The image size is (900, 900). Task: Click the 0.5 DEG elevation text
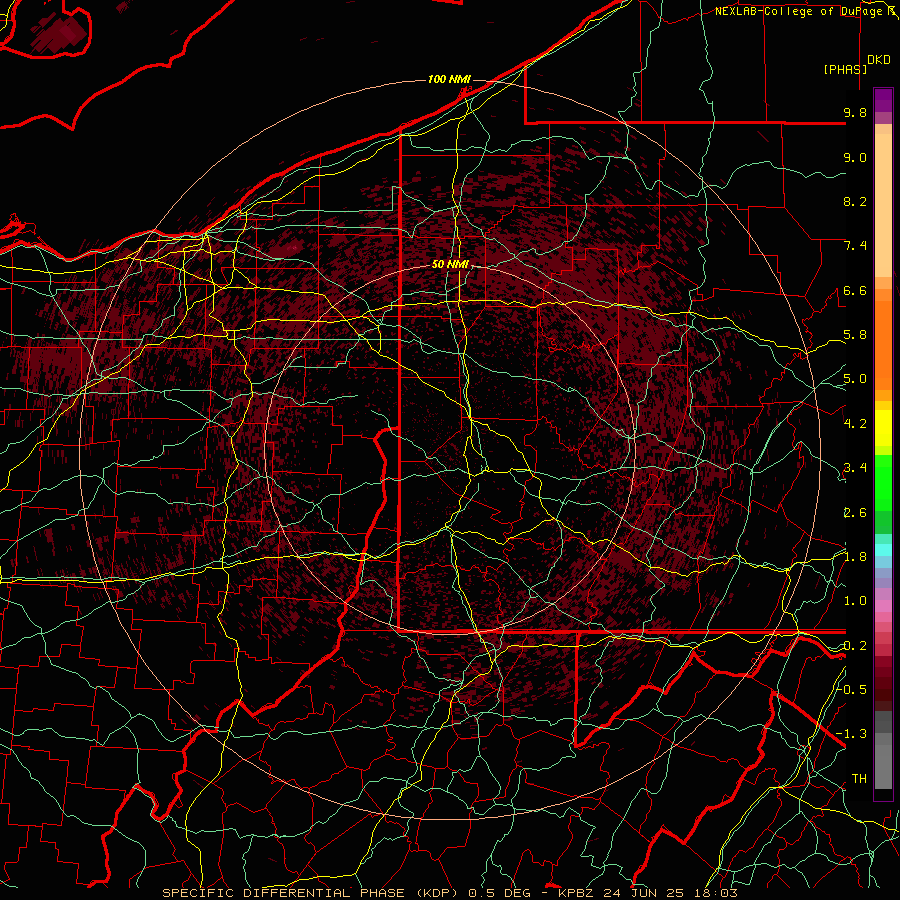click(499, 893)
